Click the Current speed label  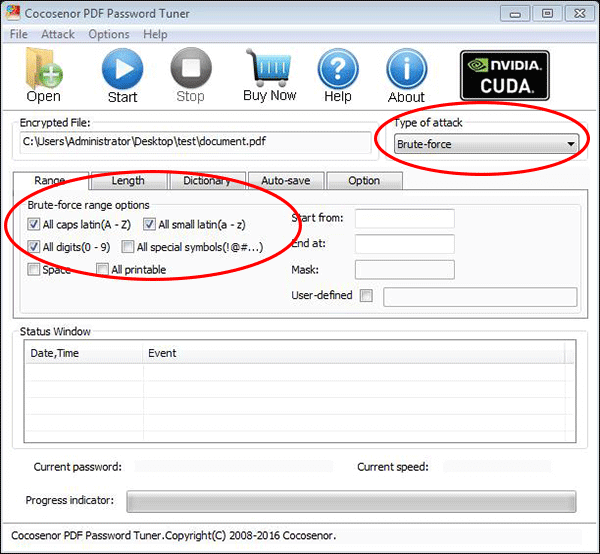(393, 467)
